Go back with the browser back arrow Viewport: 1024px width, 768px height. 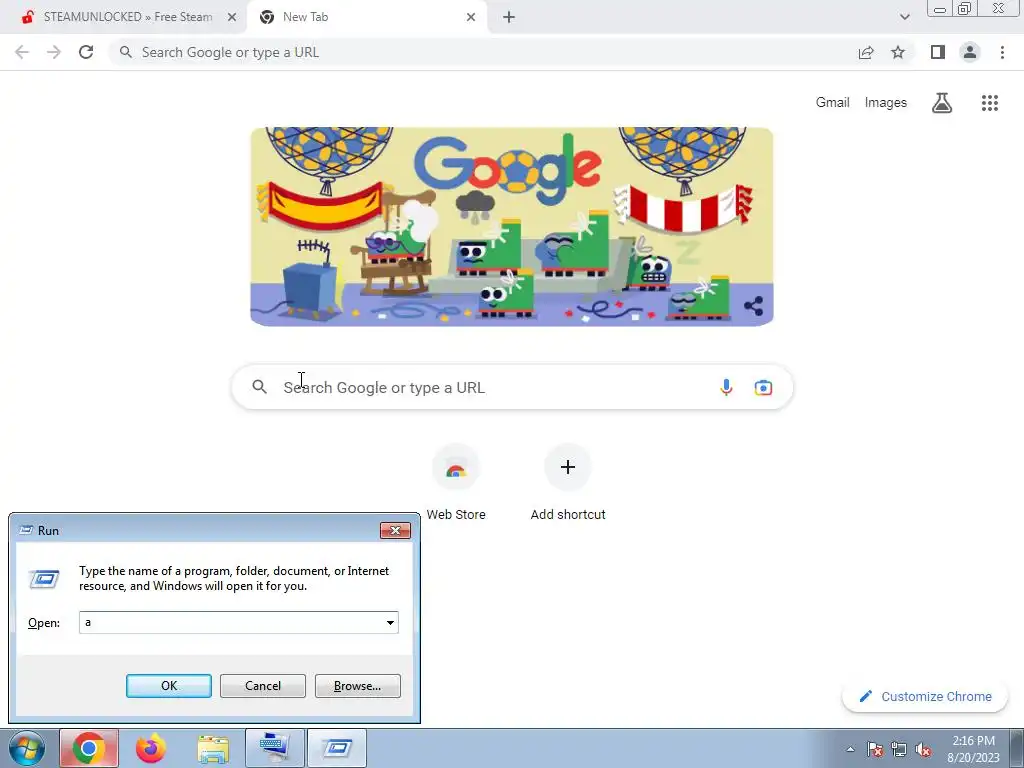pyautogui.click(x=22, y=52)
